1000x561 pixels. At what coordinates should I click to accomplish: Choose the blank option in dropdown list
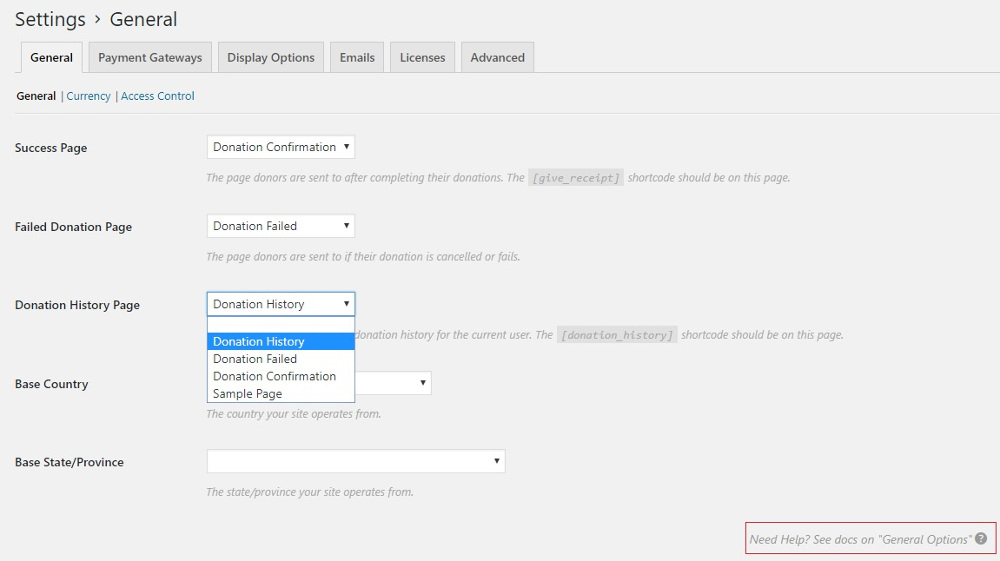point(280,325)
